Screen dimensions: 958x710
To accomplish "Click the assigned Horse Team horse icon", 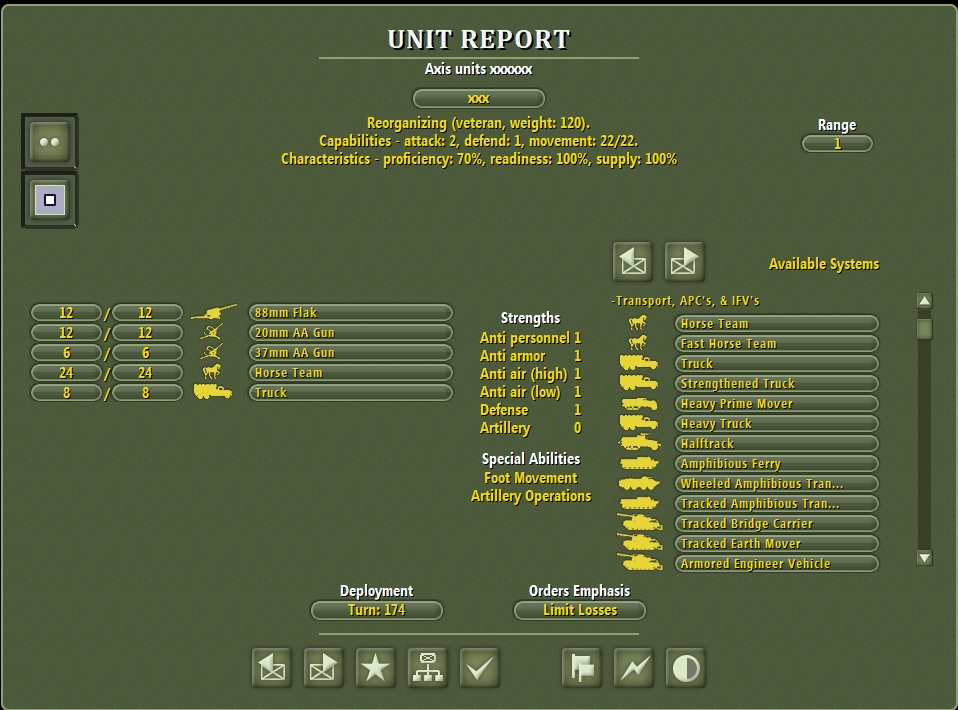I will [211, 371].
